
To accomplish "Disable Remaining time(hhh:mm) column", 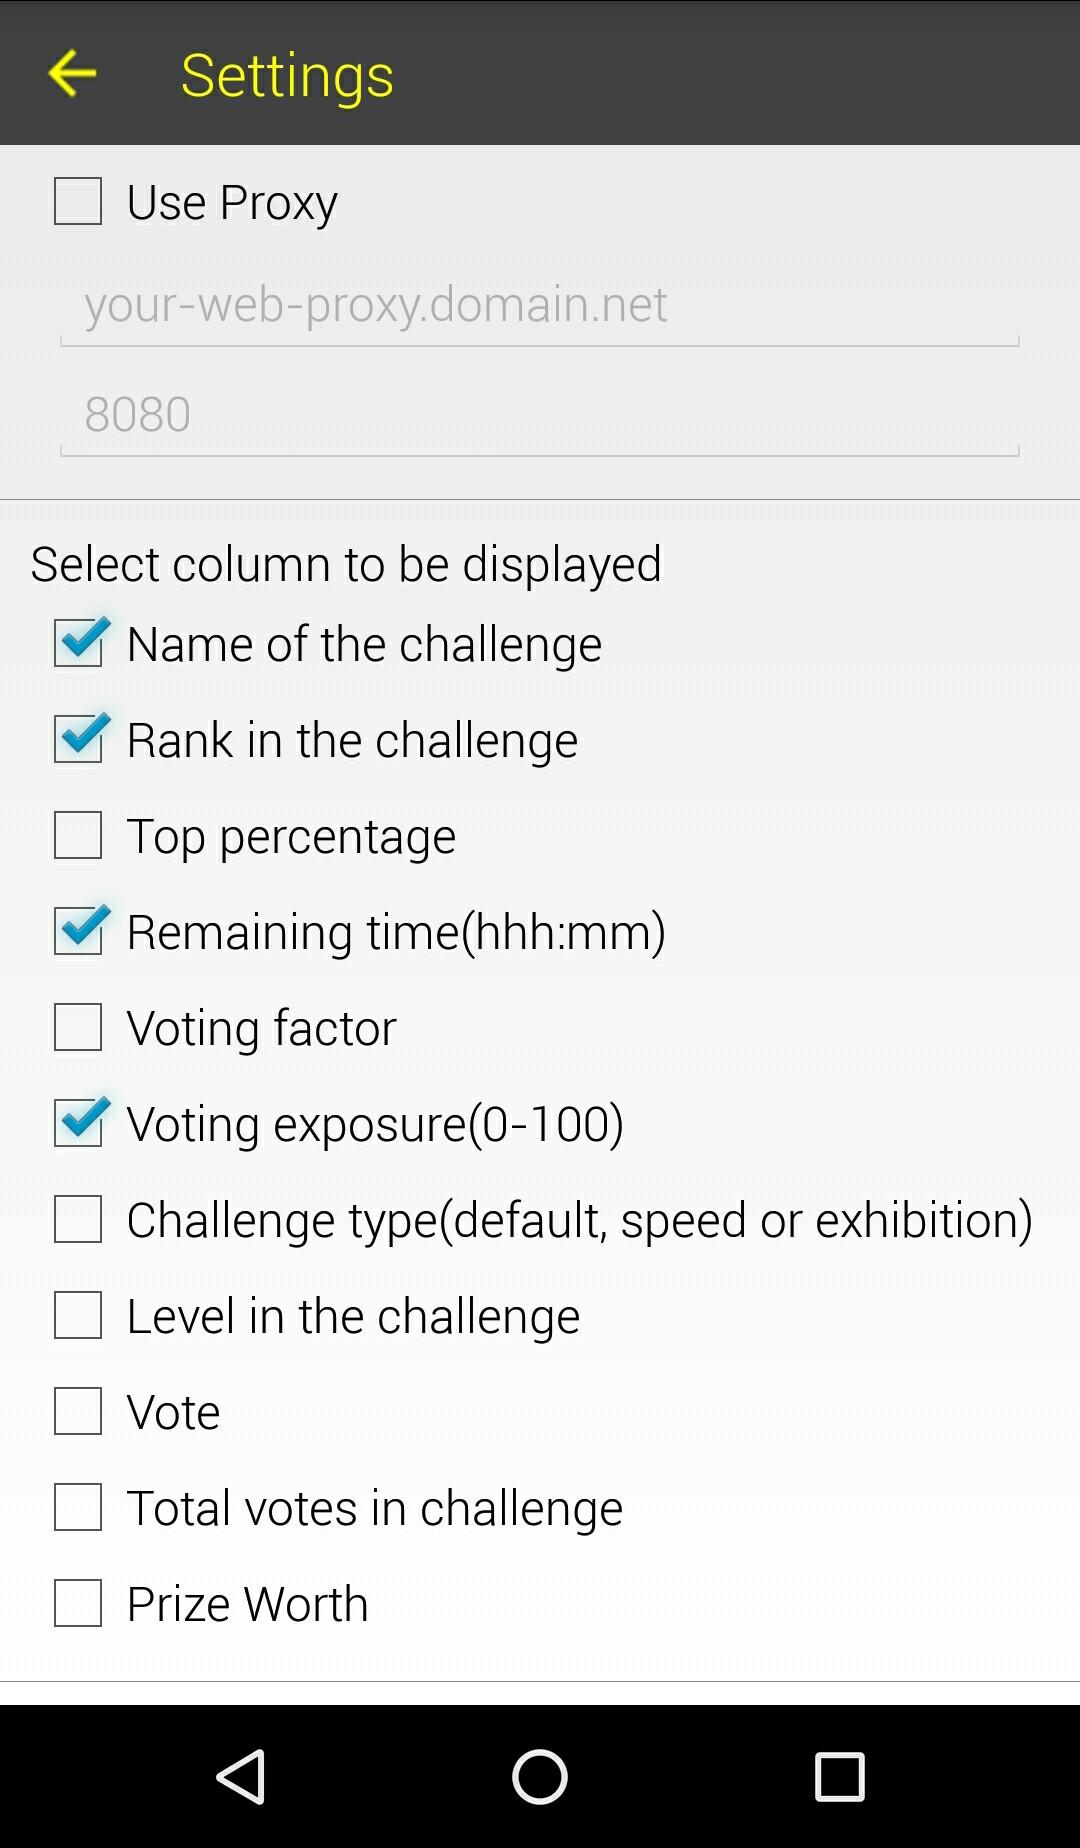I will click(x=78, y=931).
